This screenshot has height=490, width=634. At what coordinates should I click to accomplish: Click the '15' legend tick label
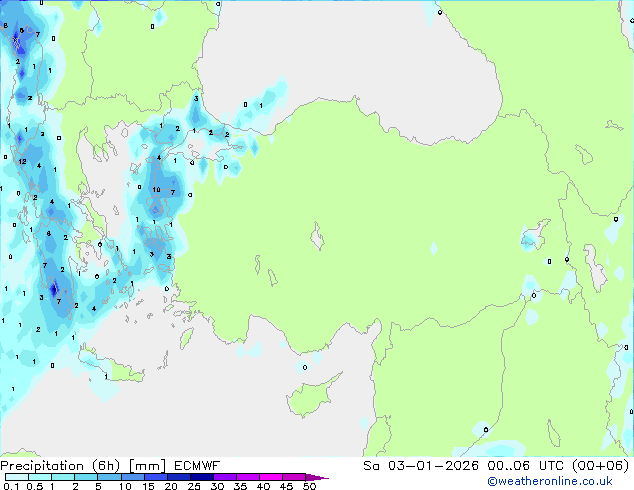[x=148, y=486]
